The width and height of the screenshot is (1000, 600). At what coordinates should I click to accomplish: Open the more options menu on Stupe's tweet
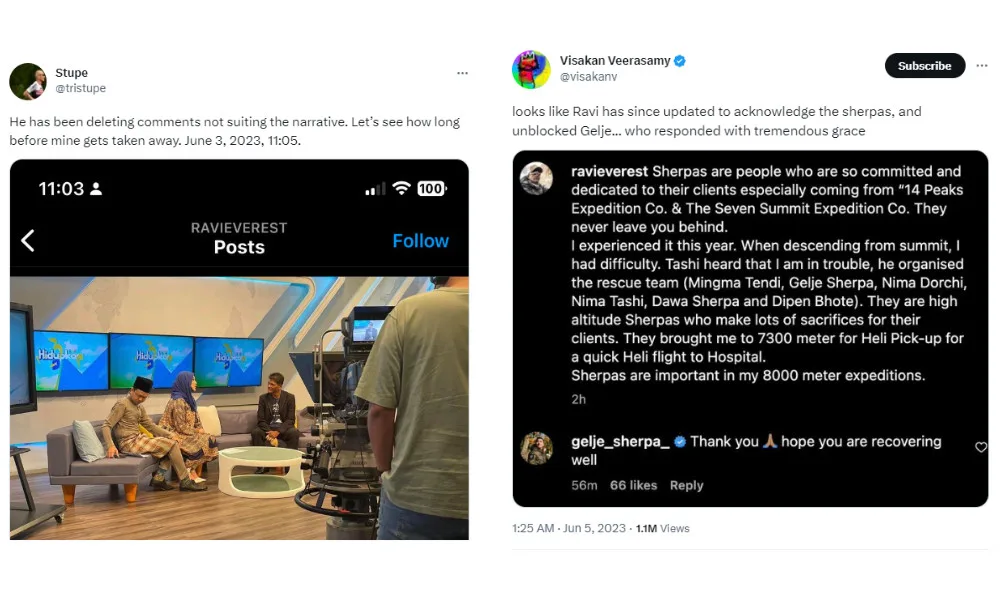click(462, 73)
